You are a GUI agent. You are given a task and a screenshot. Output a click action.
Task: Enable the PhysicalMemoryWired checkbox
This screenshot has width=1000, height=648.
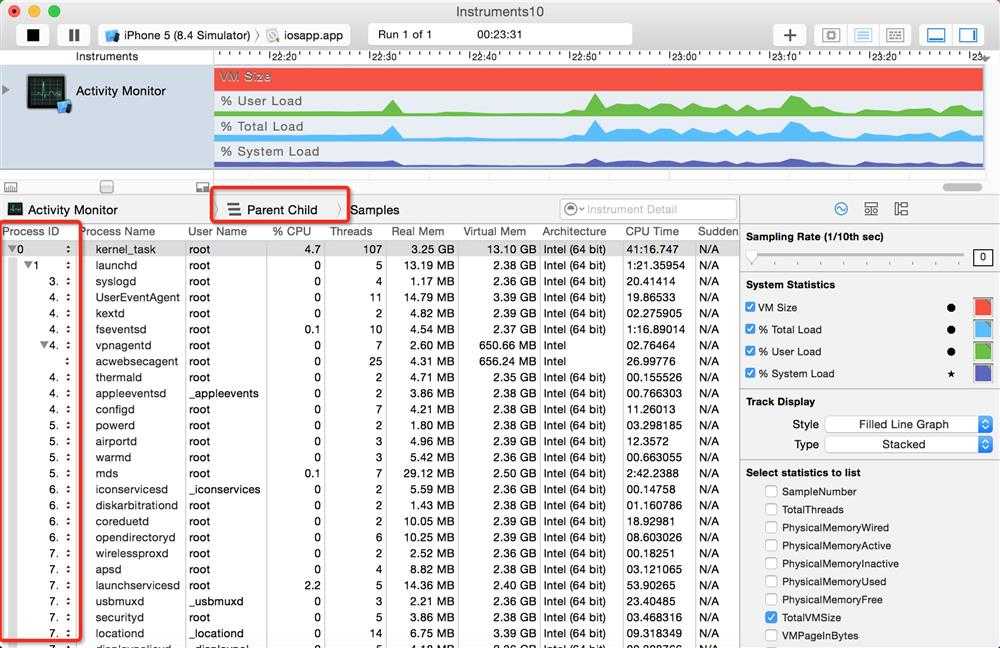(x=771, y=527)
